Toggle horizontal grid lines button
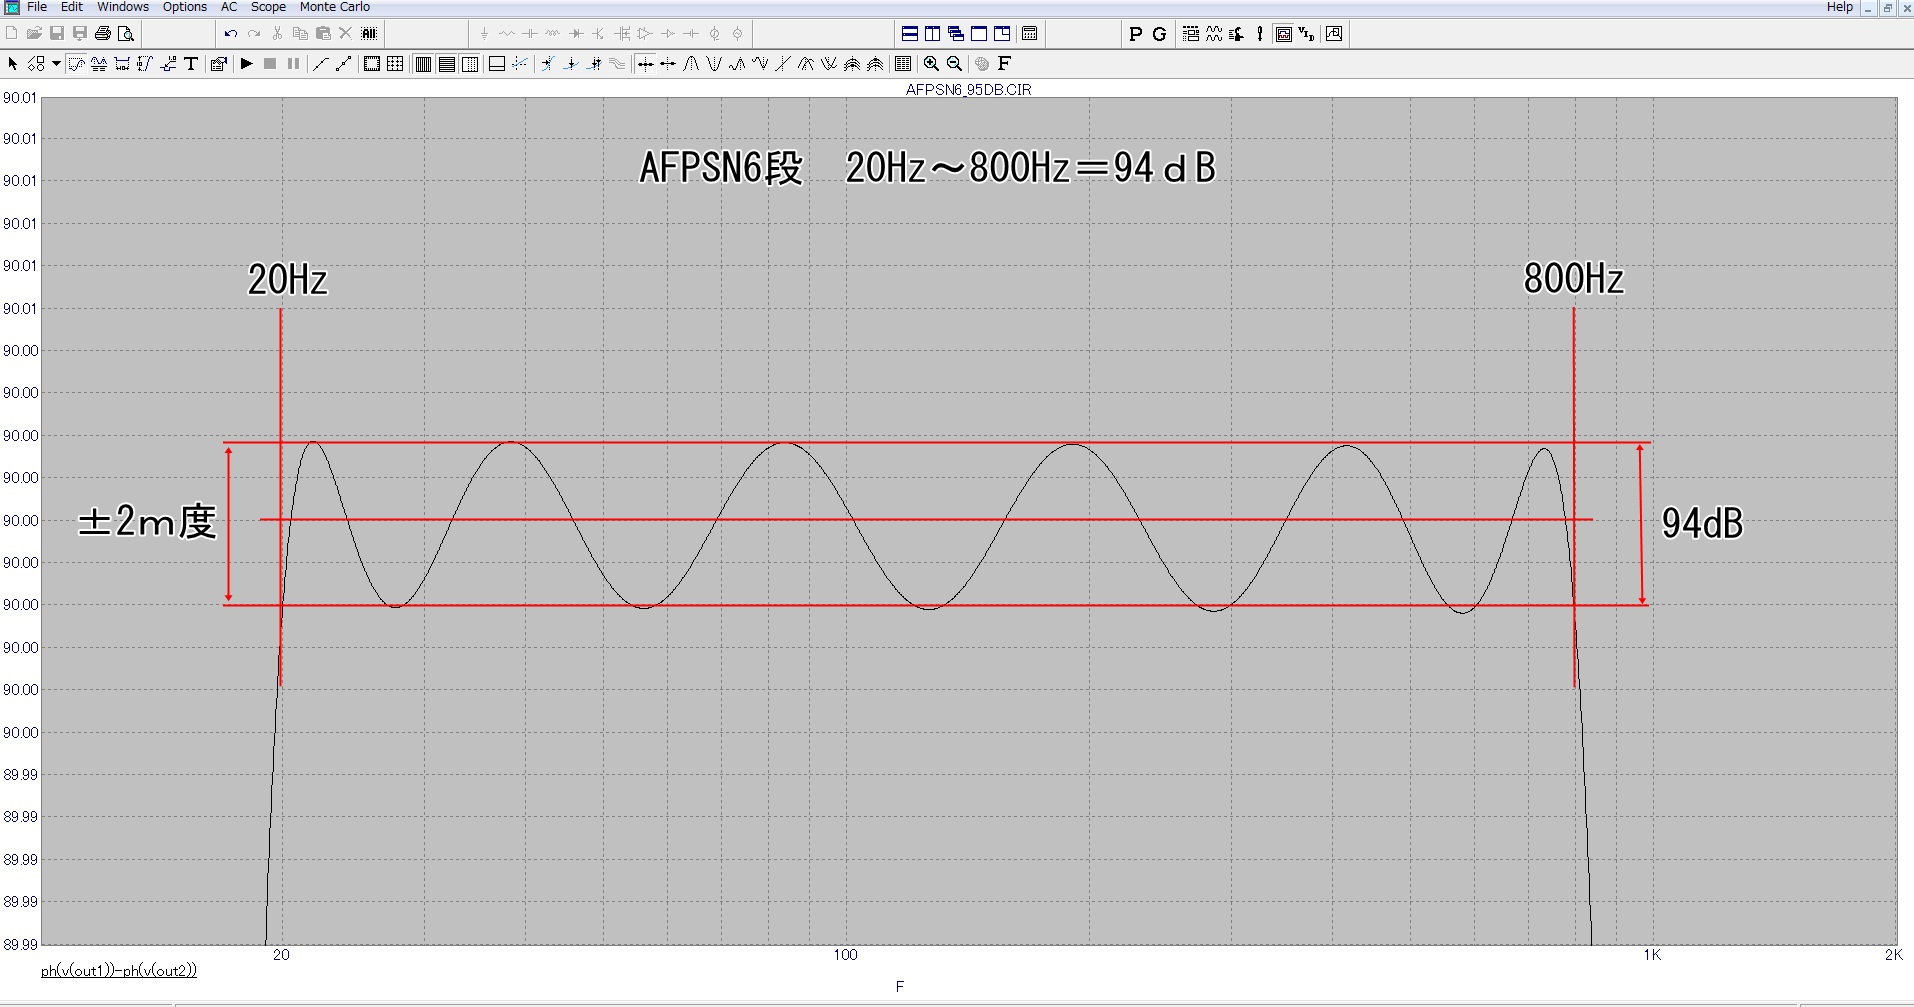Screen dimensions: 1914x1007 [x=446, y=64]
